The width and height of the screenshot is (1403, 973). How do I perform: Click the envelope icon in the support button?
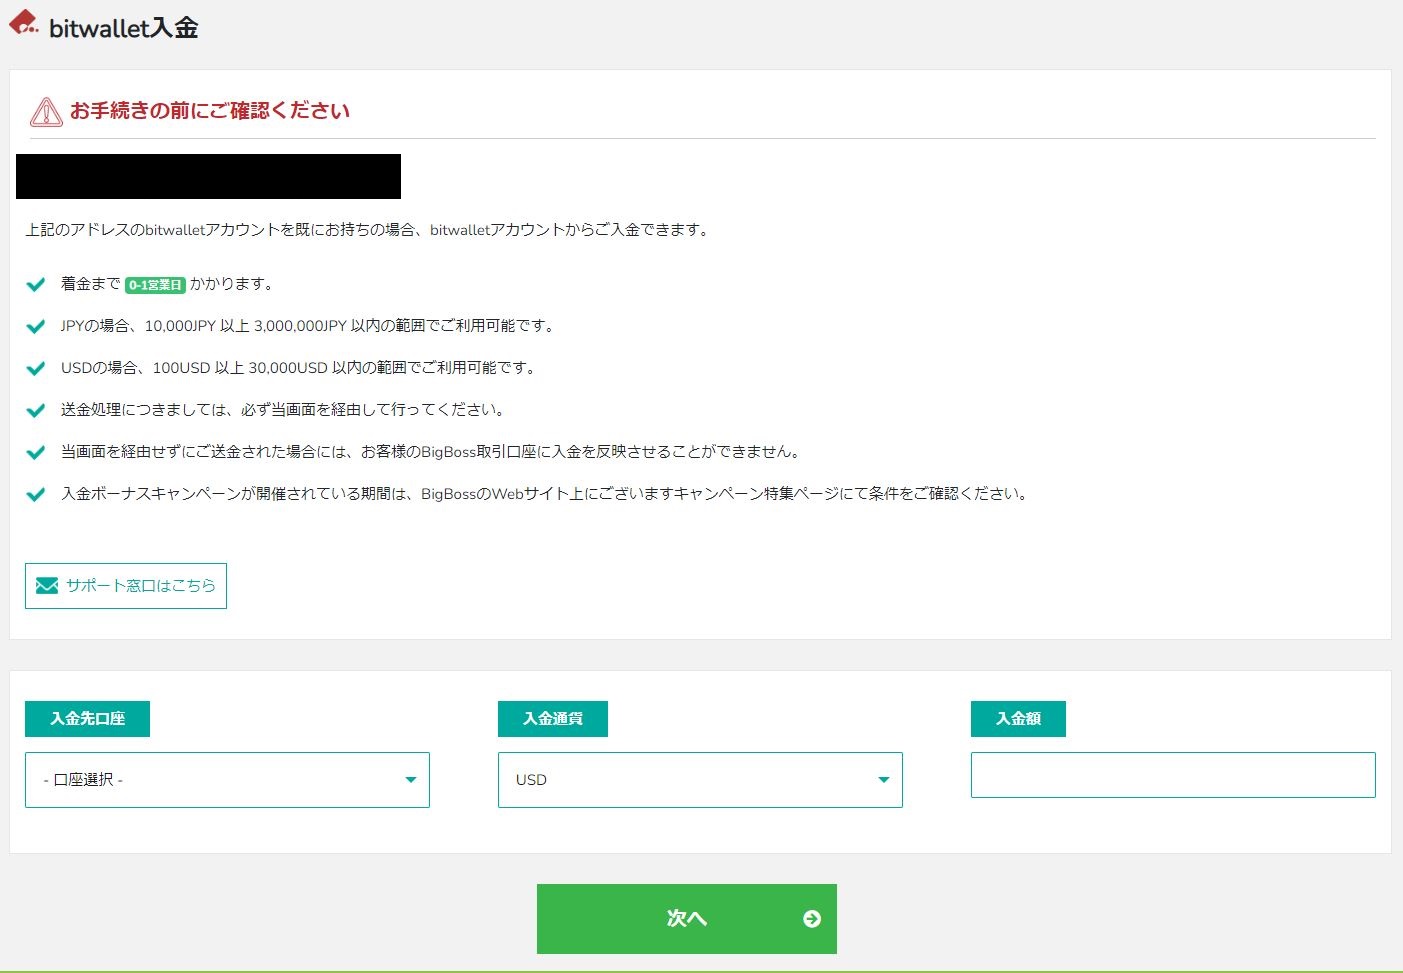coord(46,585)
